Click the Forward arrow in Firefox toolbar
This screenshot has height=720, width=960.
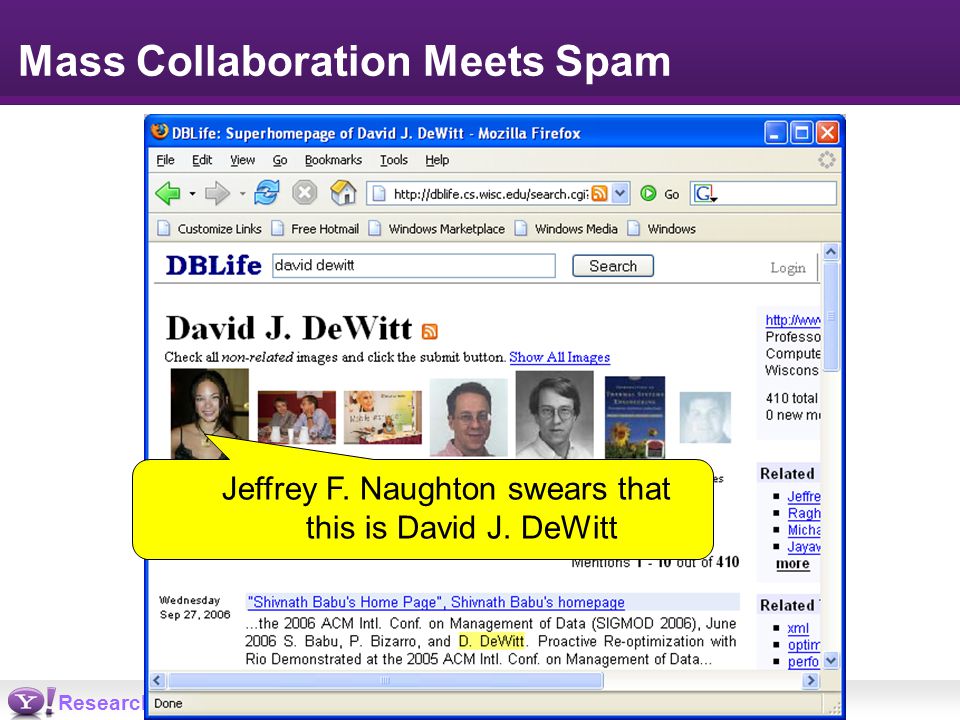tap(216, 193)
